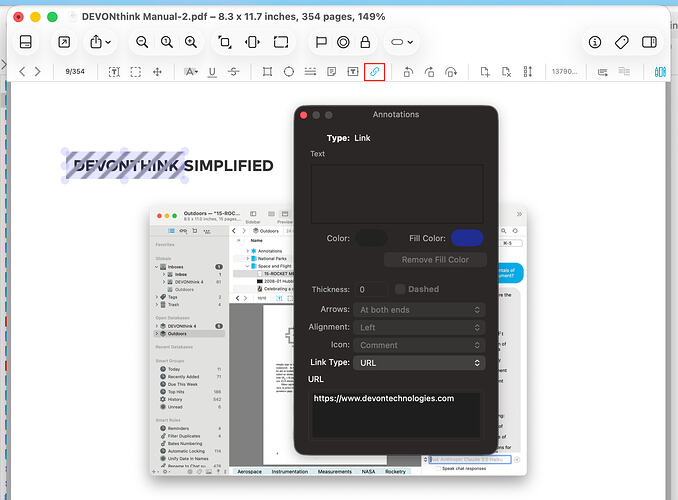Open the Share dropdown menu
The width and height of the screenshot is (678, 500).
point(100,42)
